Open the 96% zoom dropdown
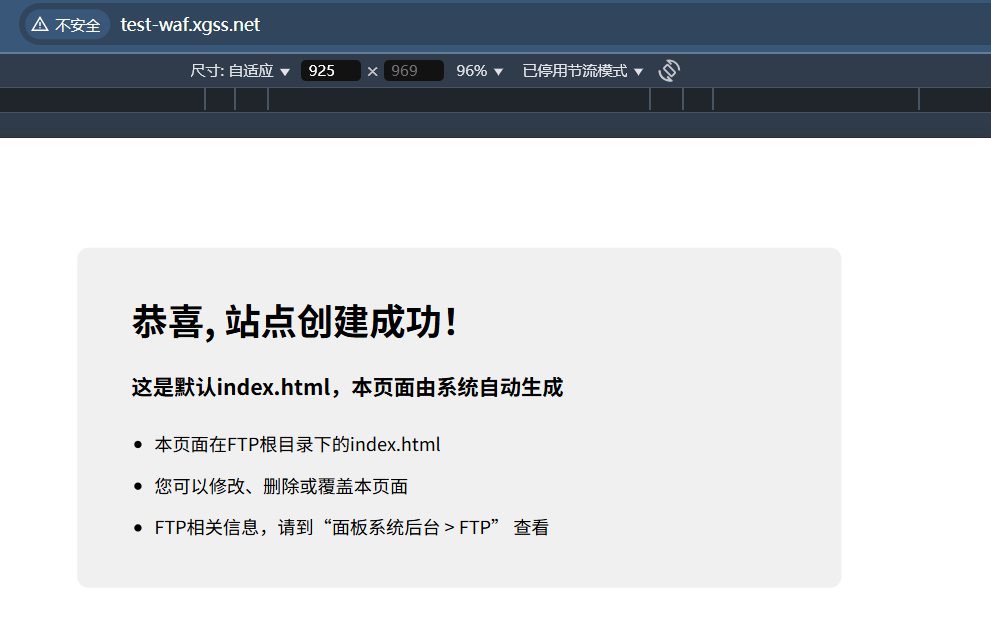991x620 pixels. click(x=479, y=71)
